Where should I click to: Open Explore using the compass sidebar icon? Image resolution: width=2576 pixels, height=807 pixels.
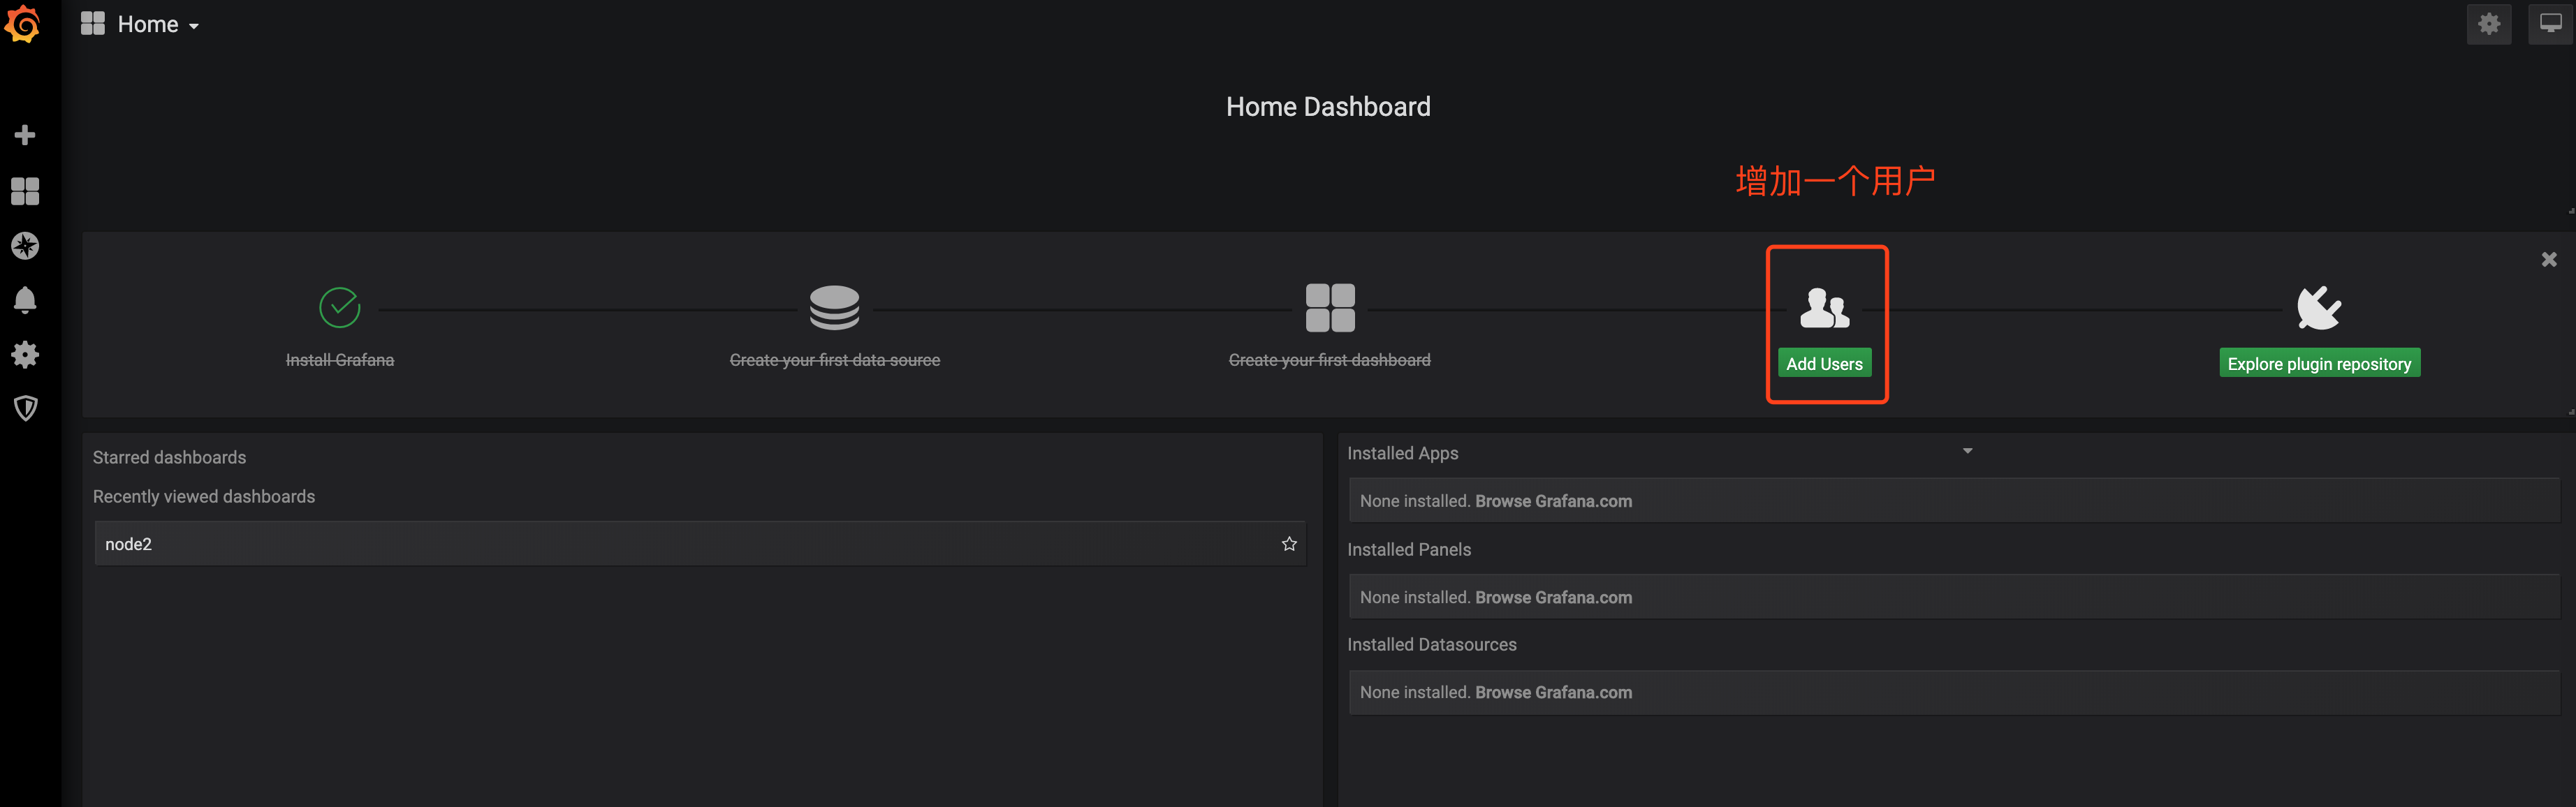pos(24,245)
